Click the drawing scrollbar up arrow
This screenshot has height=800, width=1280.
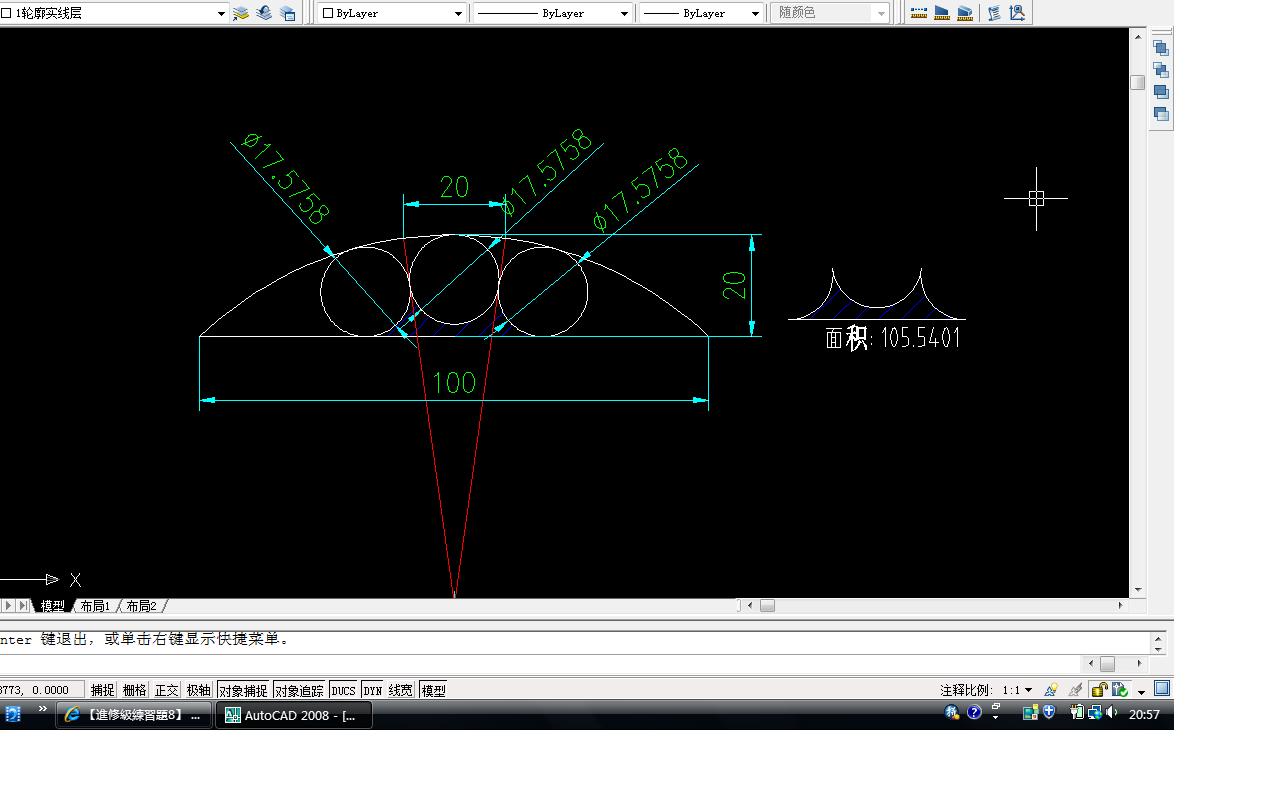(x=1137, y=36)
